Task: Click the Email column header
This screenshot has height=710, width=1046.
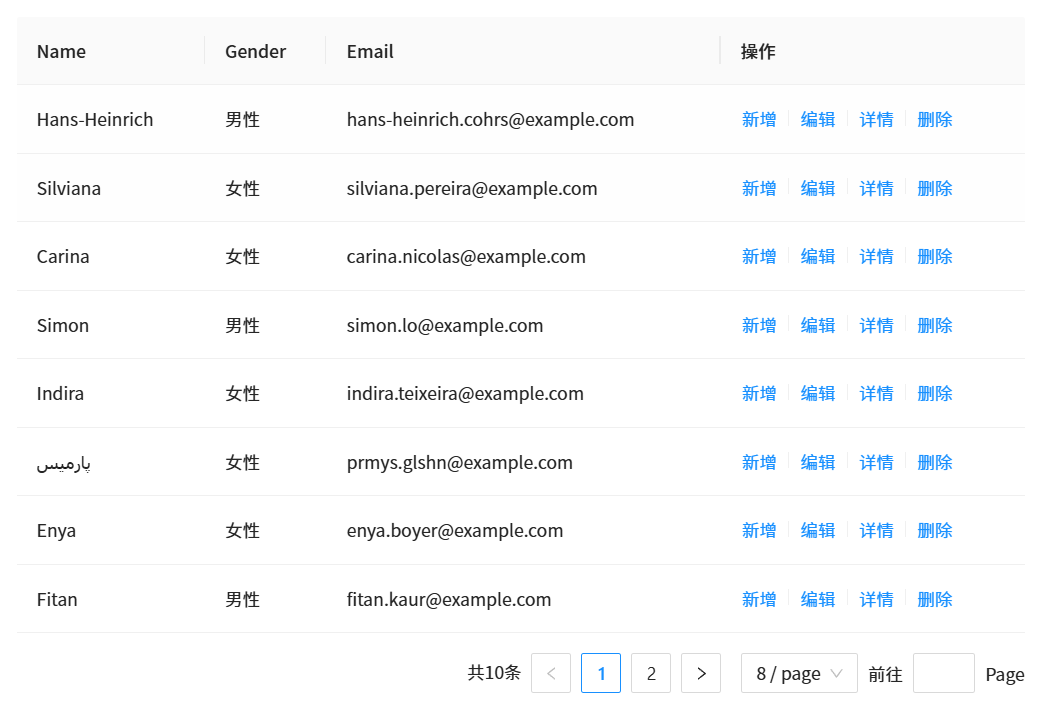Action: (x=370, y=52)
